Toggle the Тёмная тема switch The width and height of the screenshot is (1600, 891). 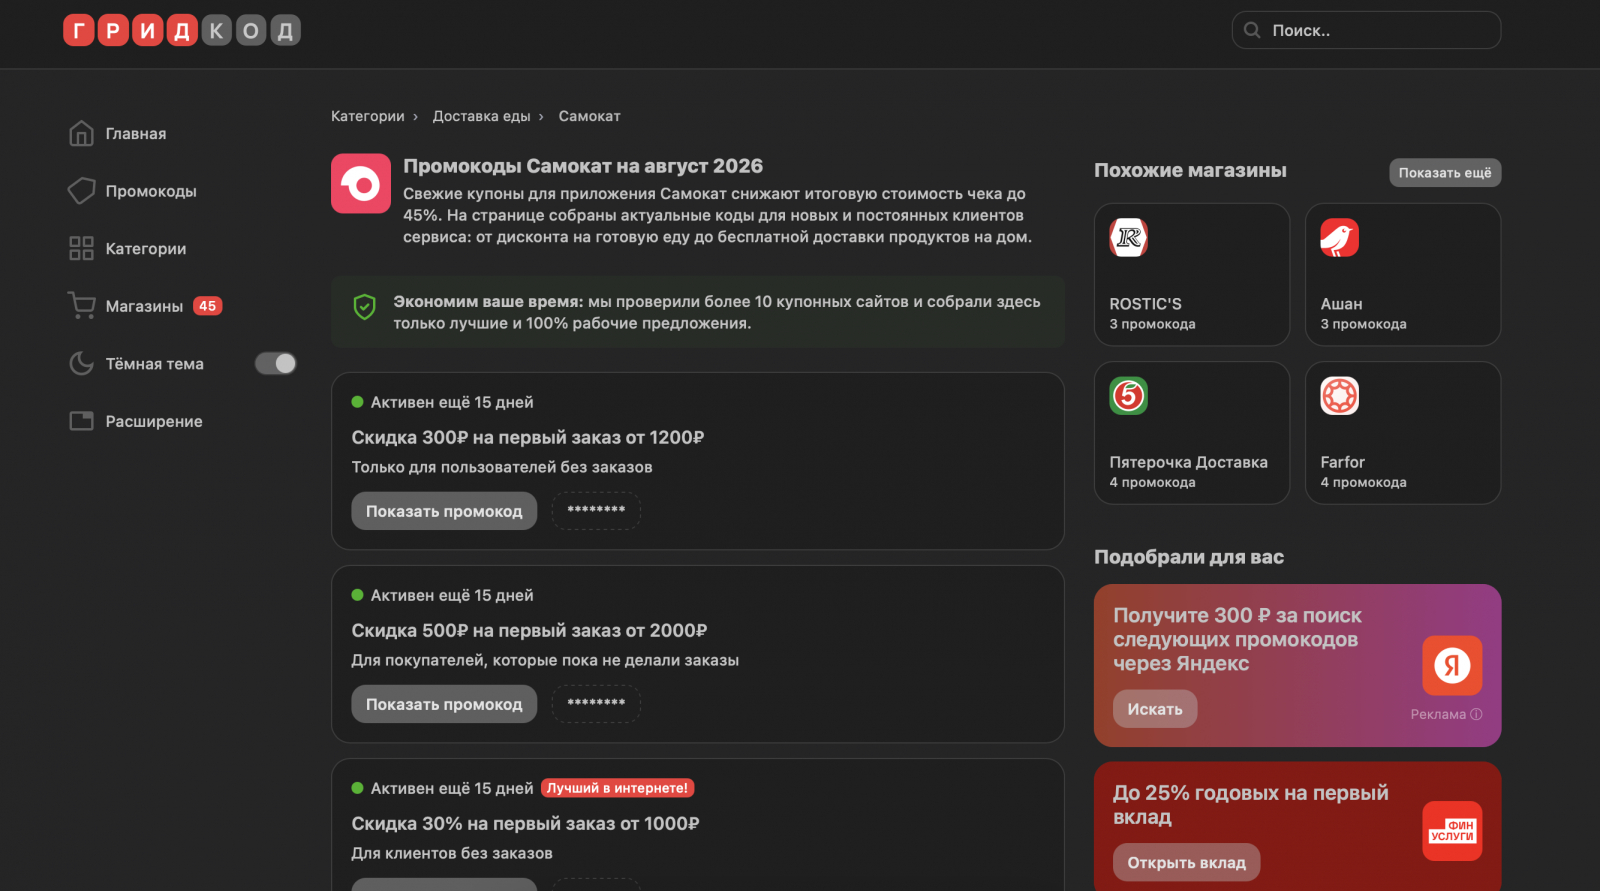276,363
